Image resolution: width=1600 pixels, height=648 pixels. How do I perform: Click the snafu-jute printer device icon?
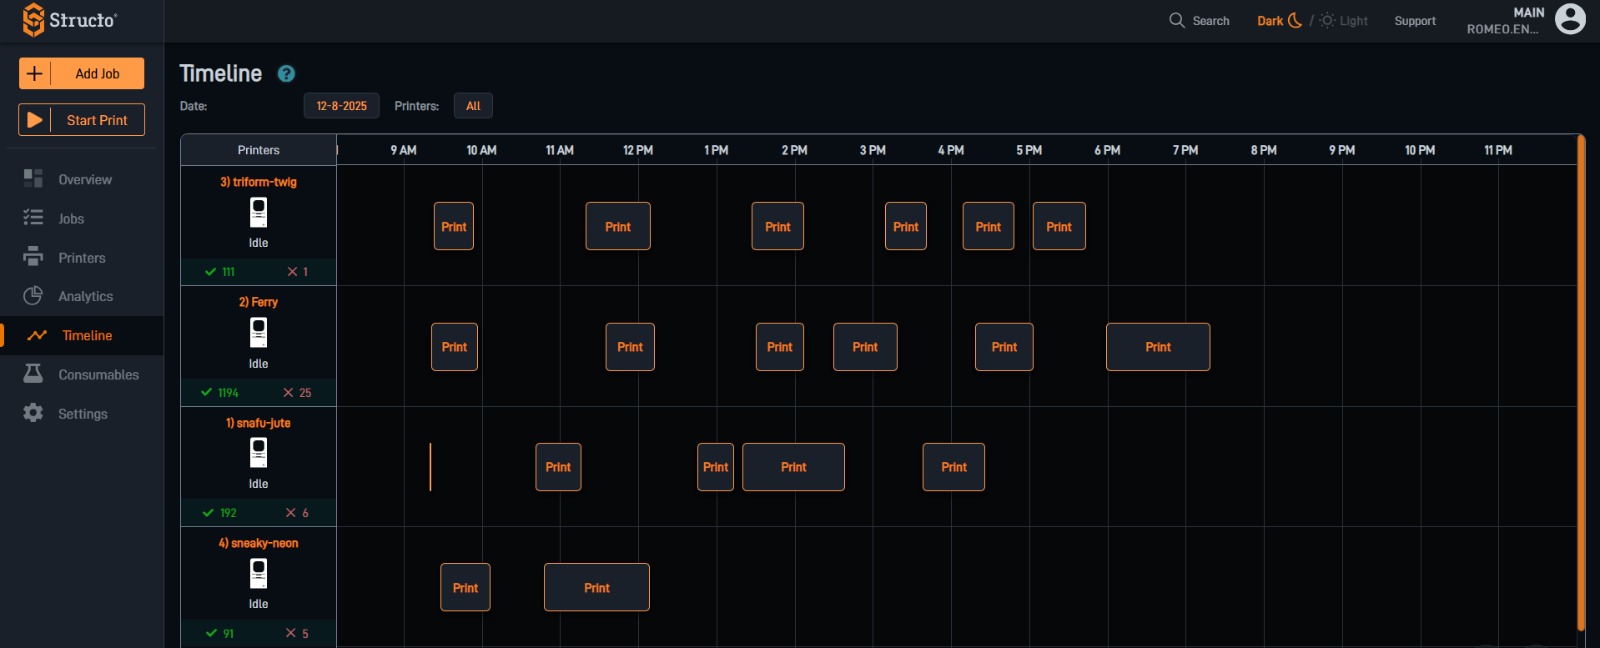pyautogui.click(x=258, y=453)
